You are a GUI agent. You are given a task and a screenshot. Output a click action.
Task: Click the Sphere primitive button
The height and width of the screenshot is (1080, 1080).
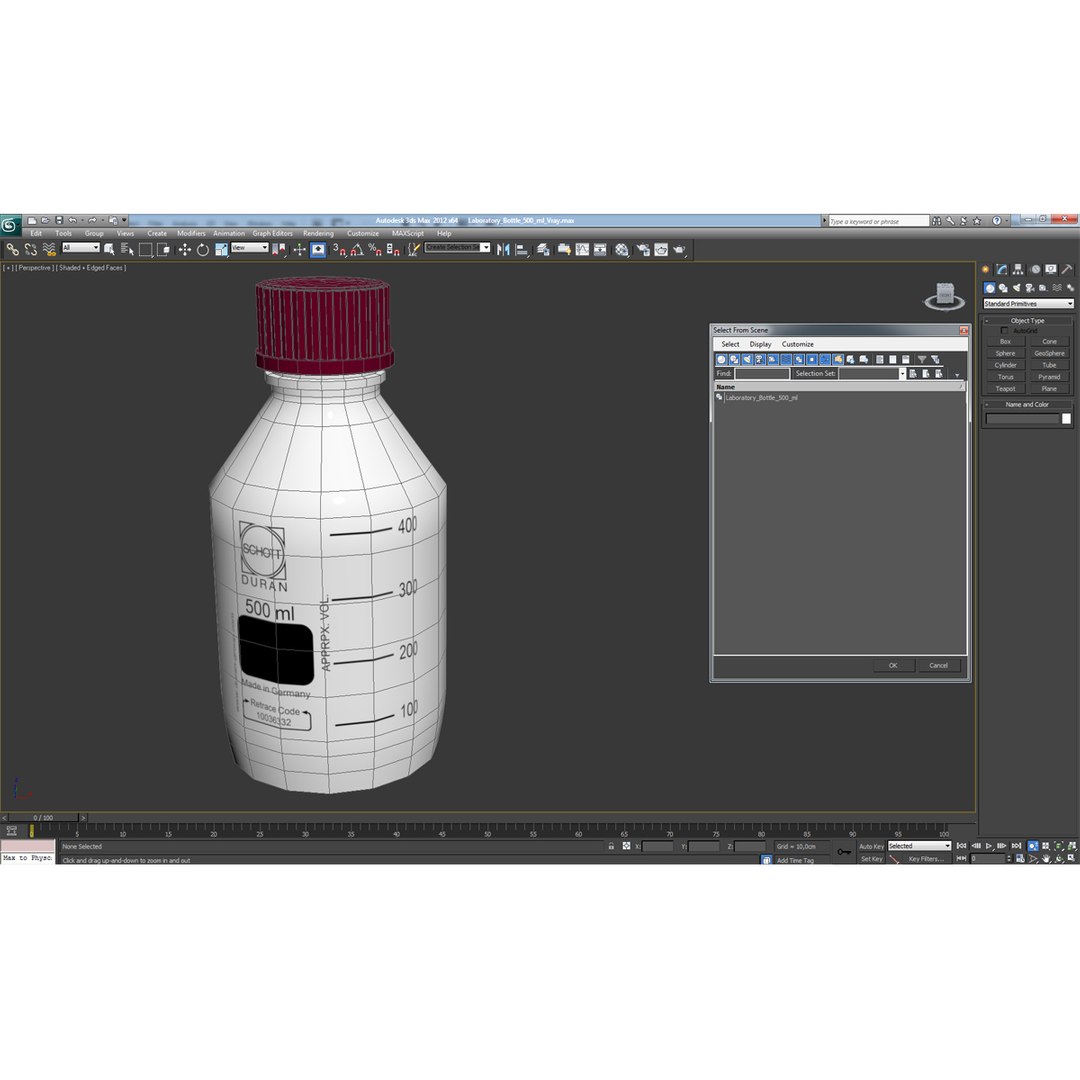click(x=1006, y=353)
